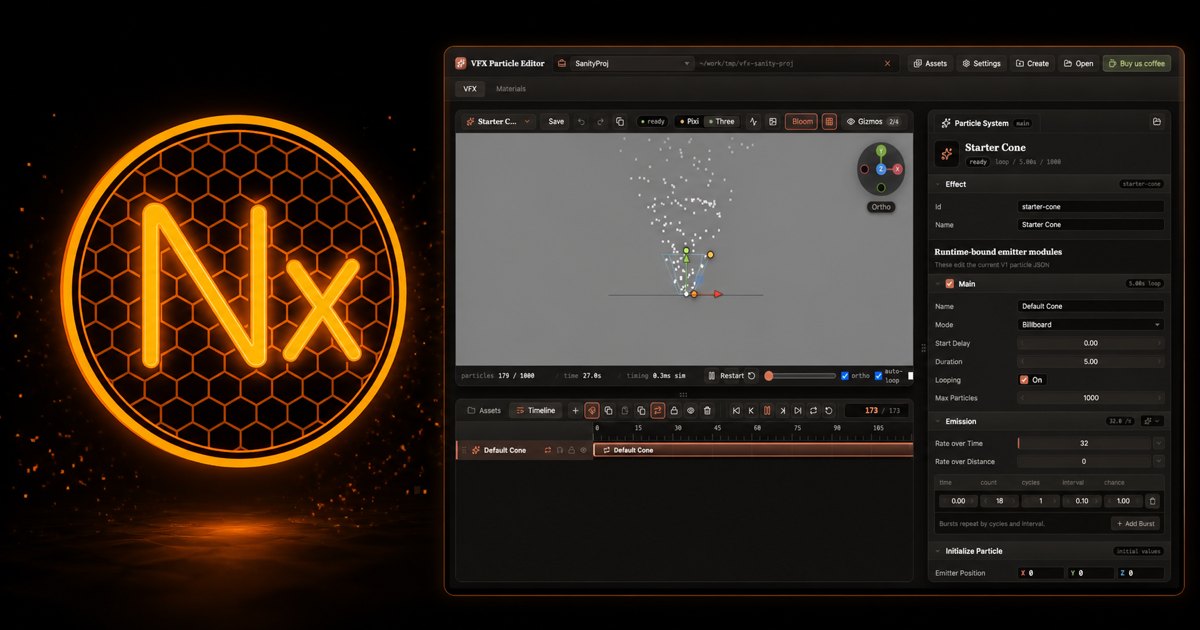
Task: Collapse the Emission section
Action: 938,421
